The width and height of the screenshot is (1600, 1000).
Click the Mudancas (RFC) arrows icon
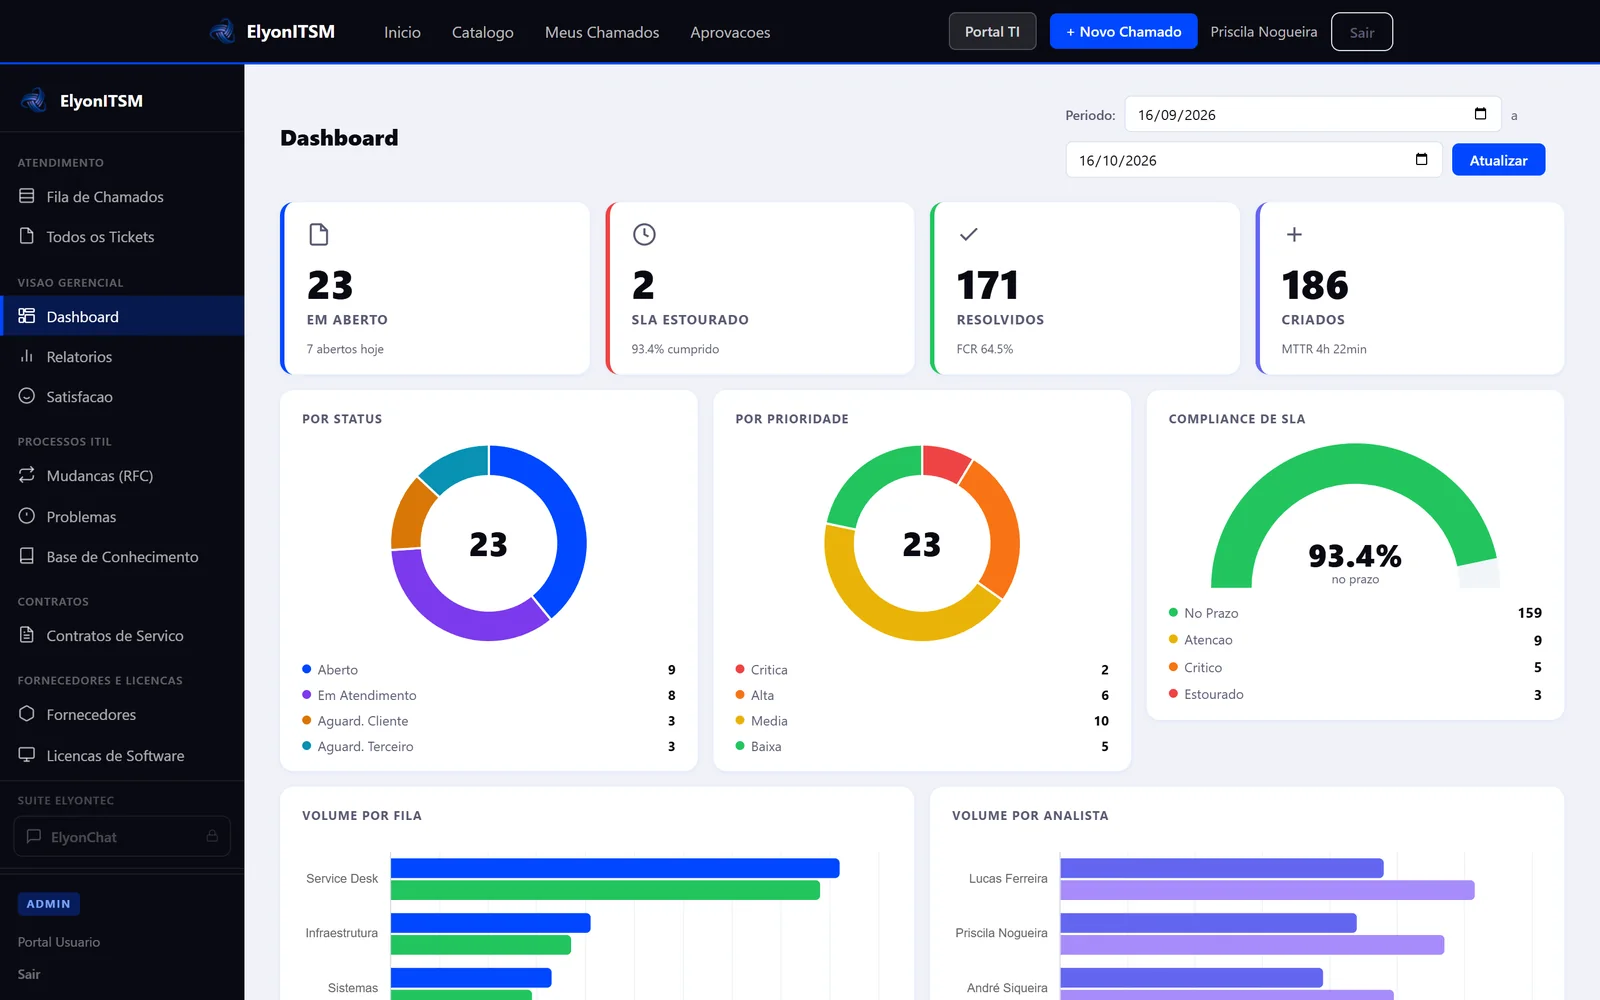27,475
